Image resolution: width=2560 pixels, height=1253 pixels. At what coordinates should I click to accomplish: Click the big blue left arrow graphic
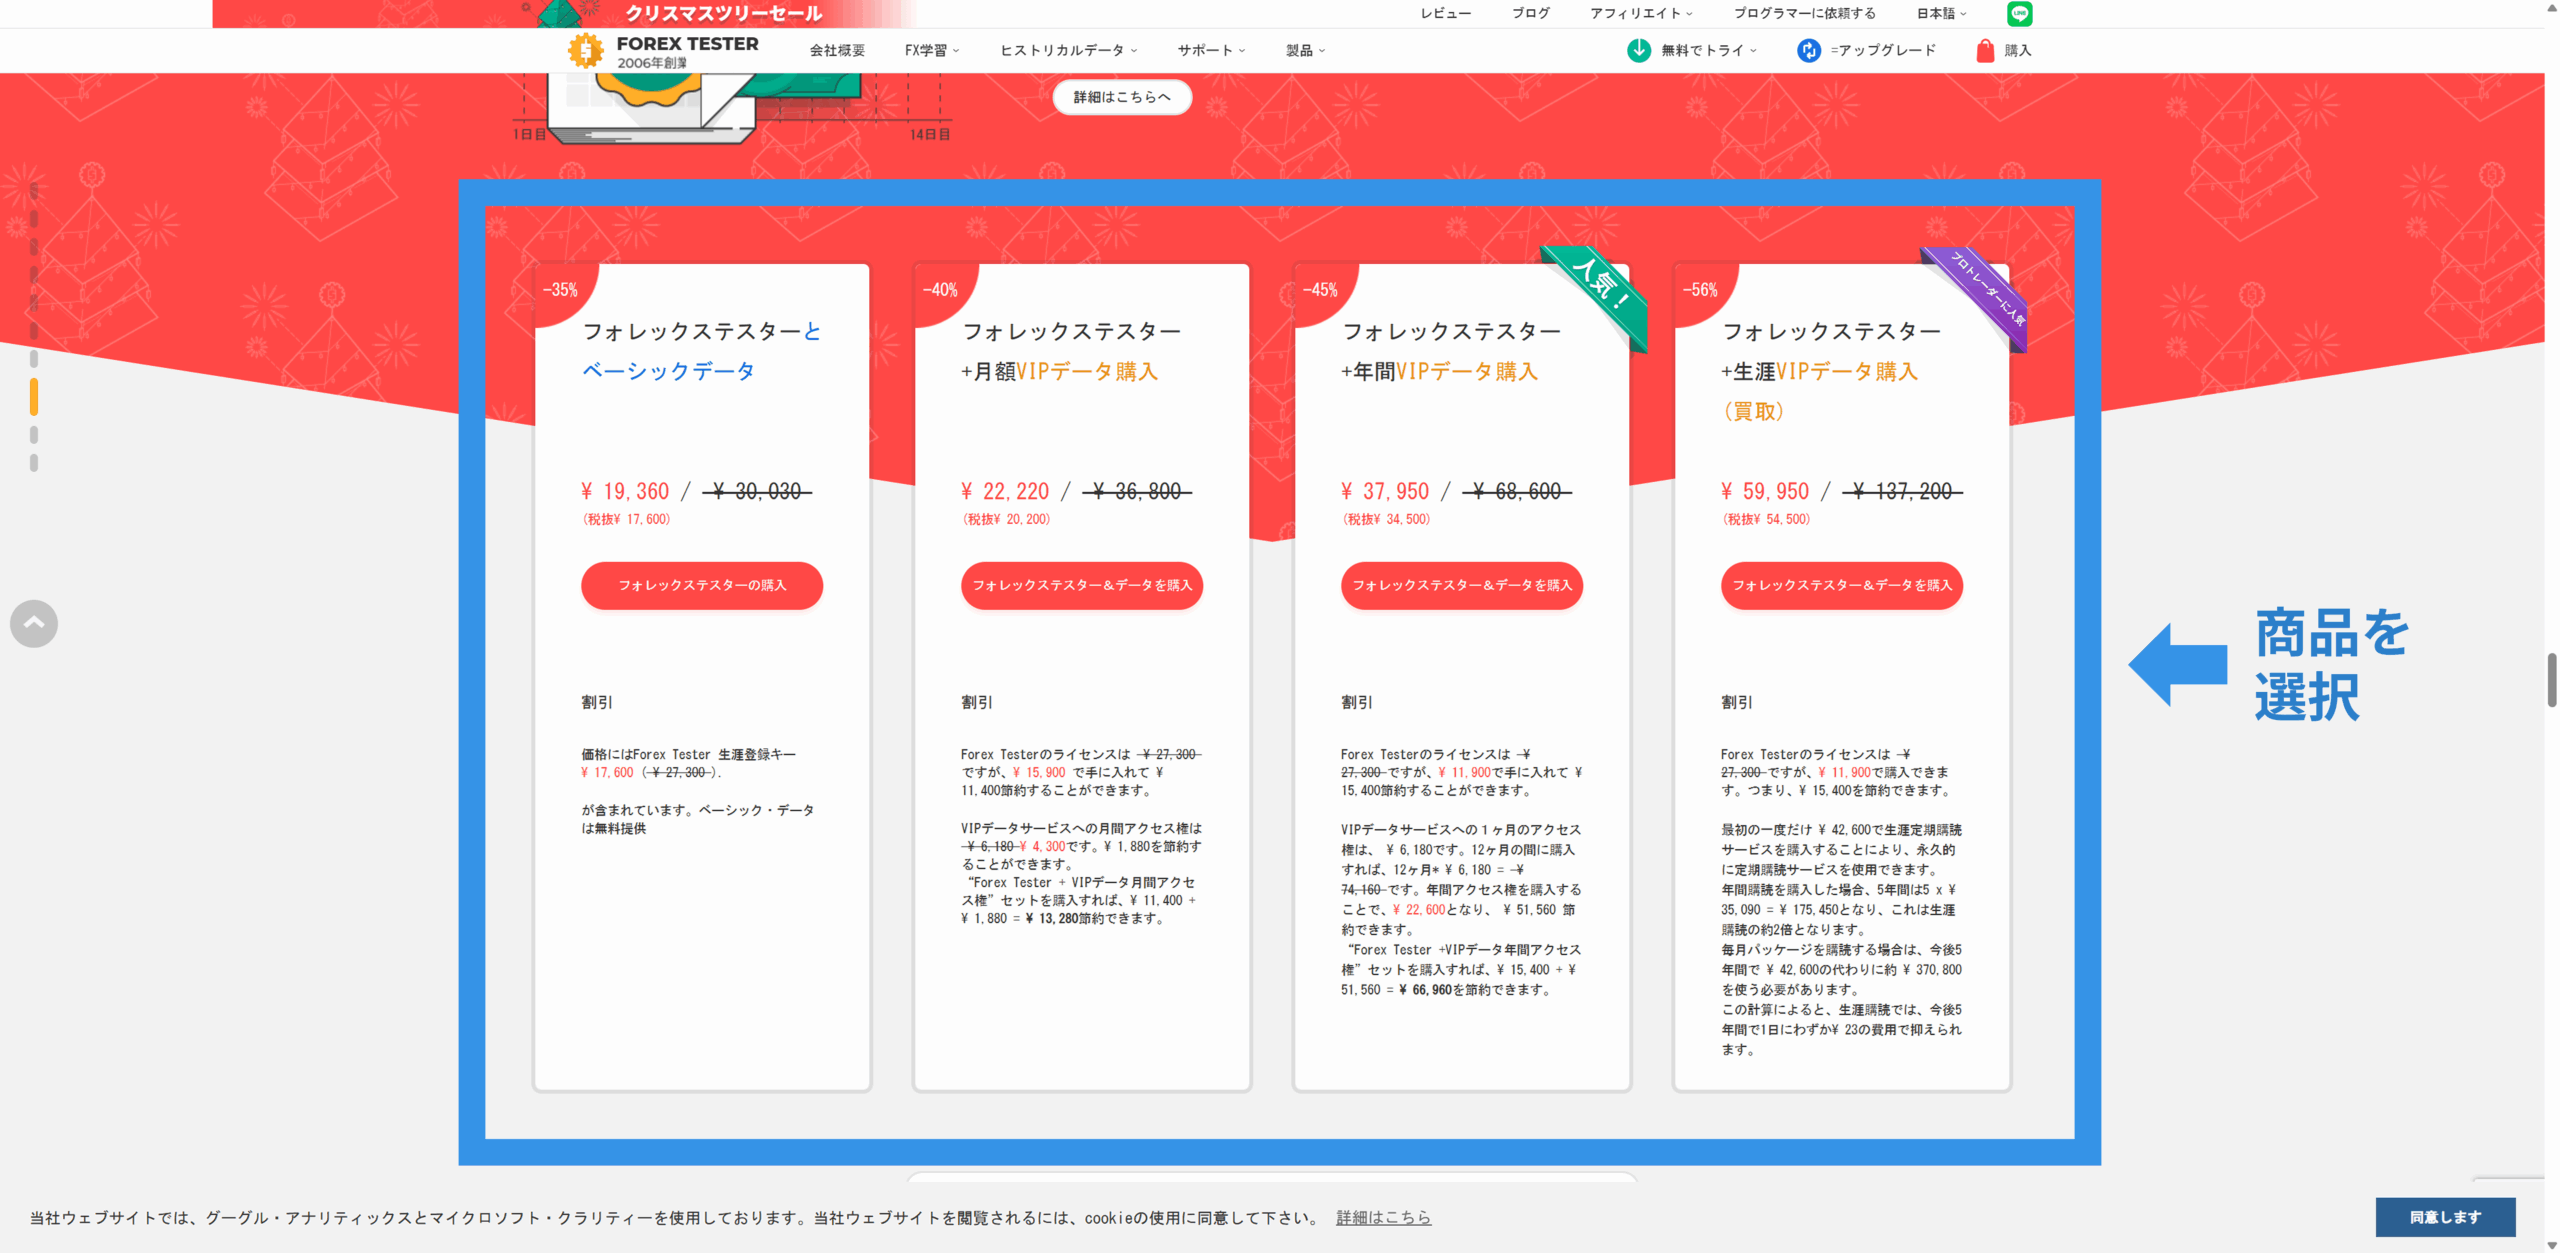click(2178, 664)
